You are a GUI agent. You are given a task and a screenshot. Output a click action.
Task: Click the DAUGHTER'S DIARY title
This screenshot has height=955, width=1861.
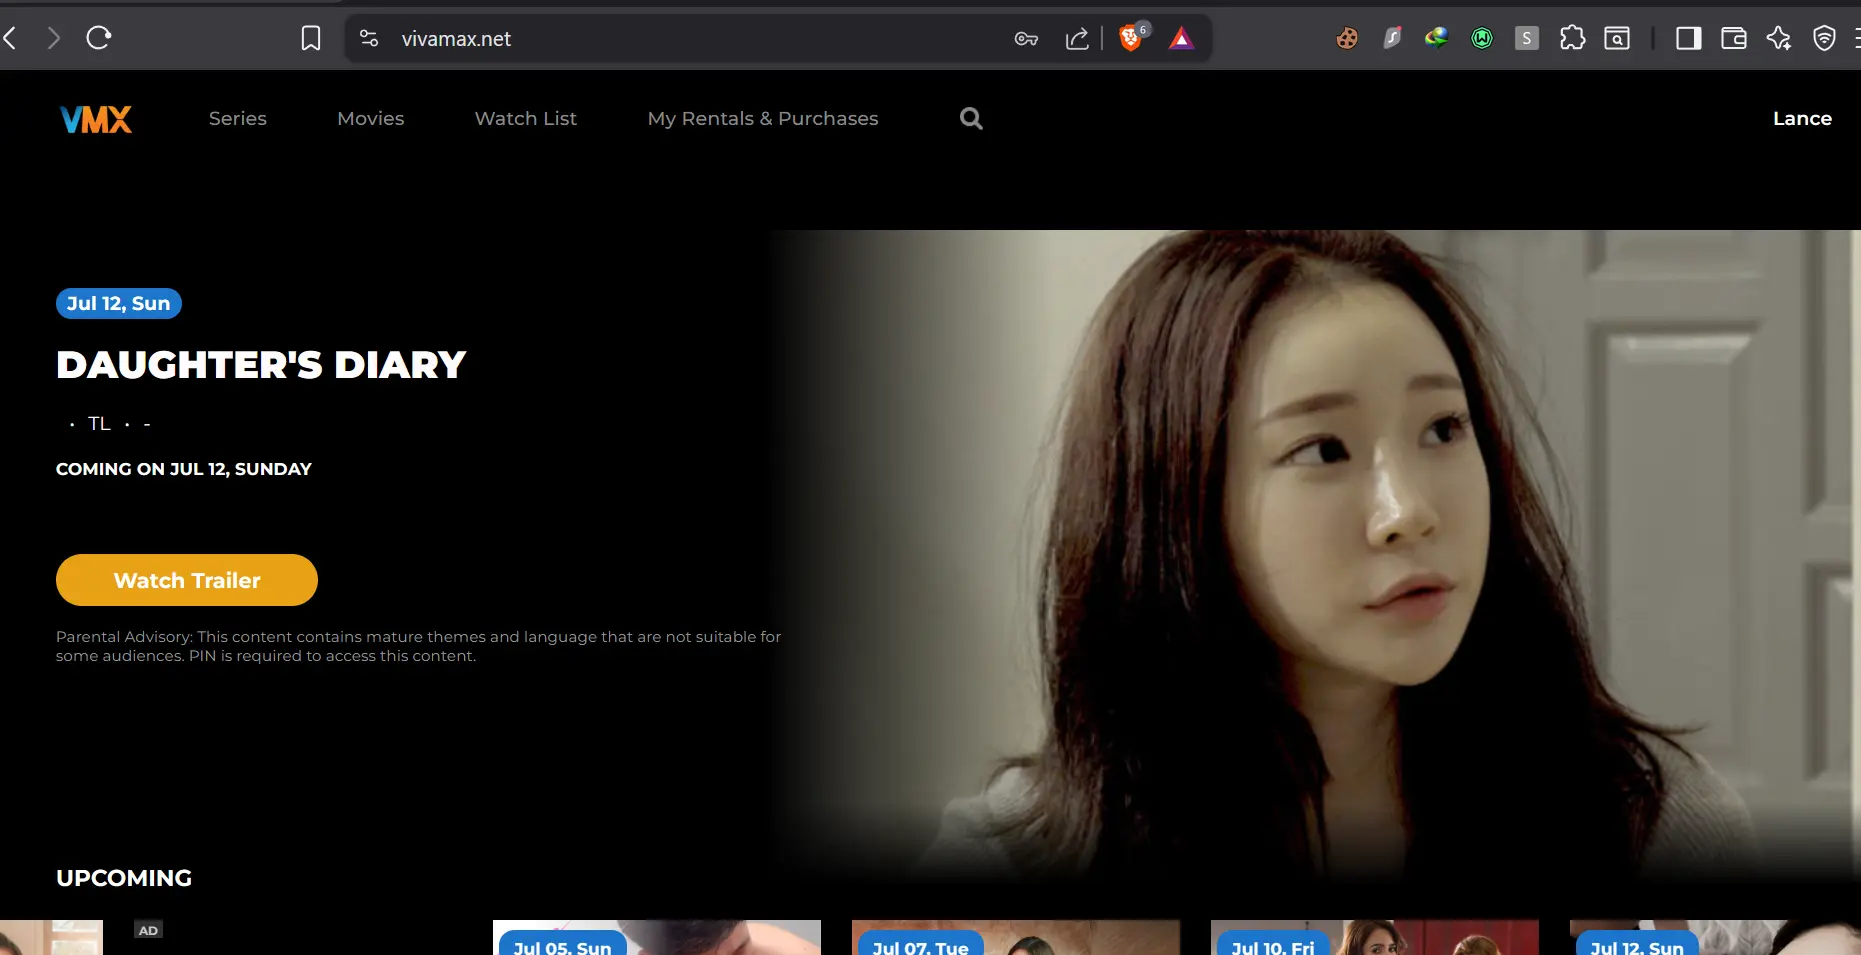261,365
